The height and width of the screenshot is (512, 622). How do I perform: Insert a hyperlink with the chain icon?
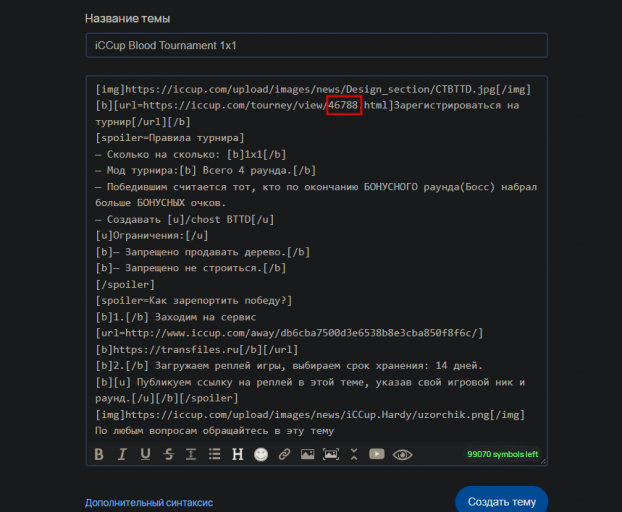click(284, 454)
